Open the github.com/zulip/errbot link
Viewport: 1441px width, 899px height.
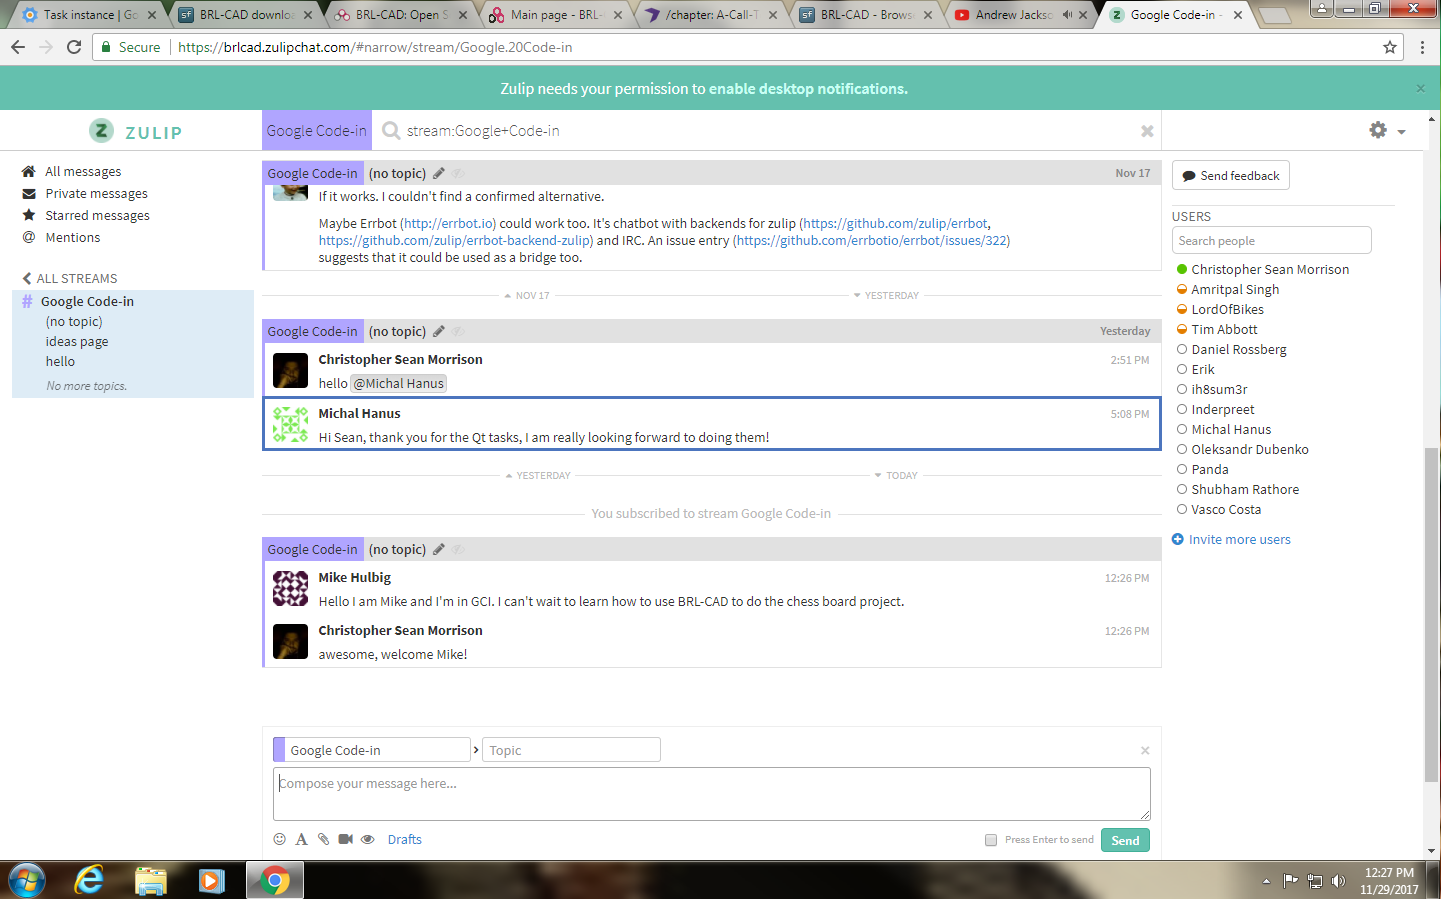pyautogui.click(x=895, y=224)
